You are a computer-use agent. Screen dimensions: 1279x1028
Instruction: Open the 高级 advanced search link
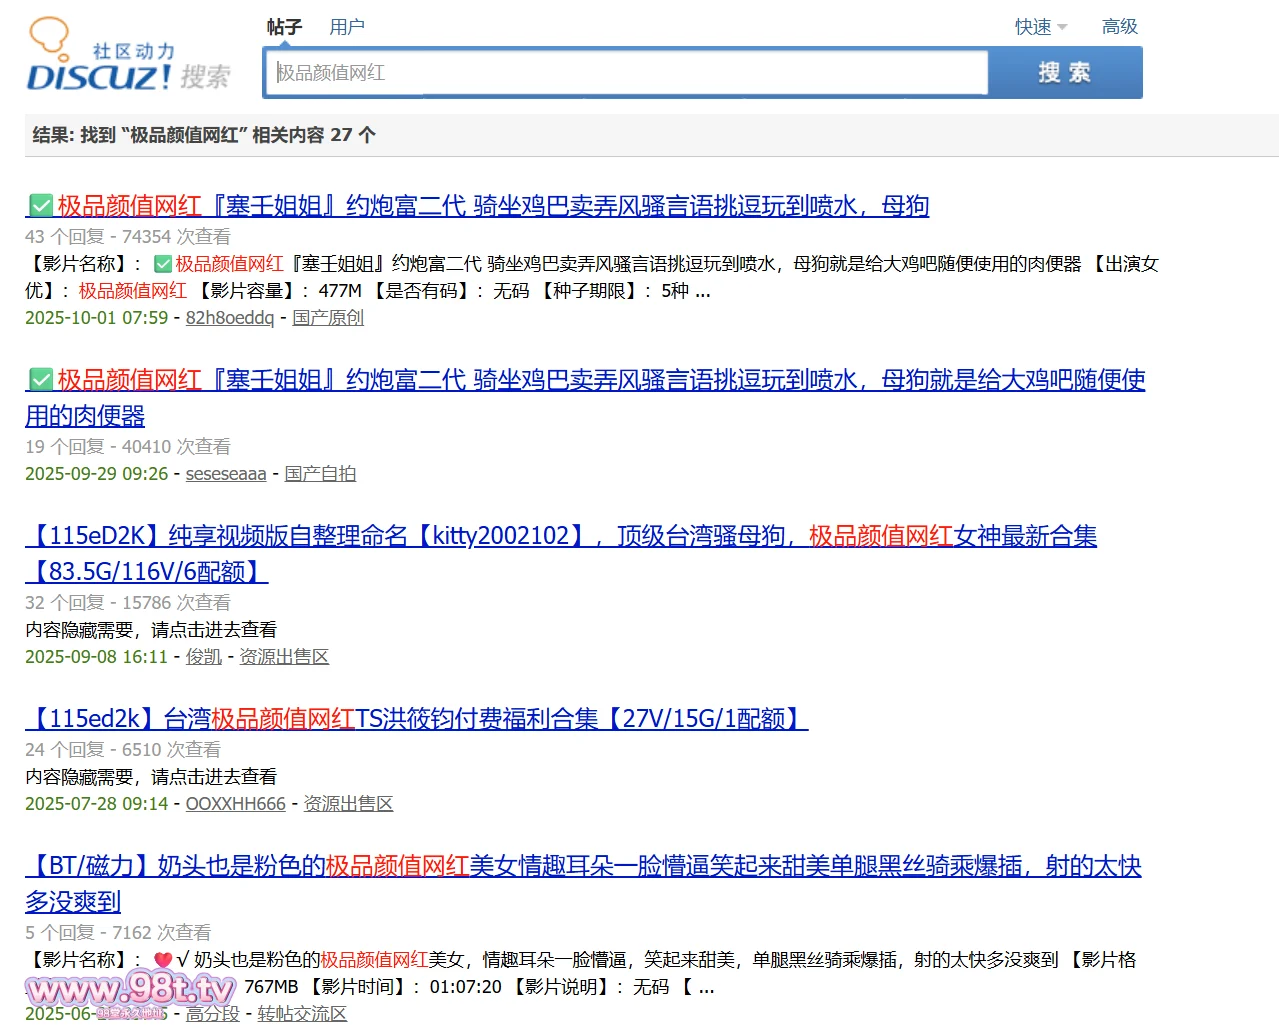1119,27
